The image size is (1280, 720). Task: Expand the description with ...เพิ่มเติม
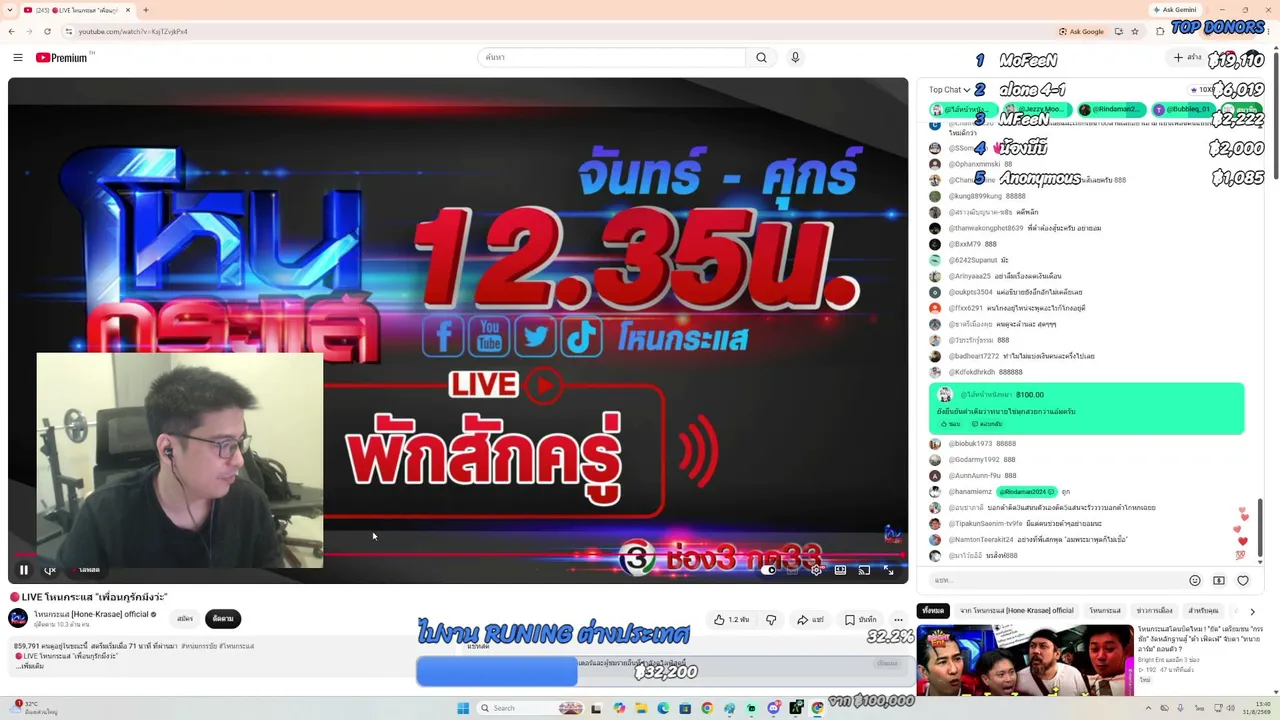(30, 666)
